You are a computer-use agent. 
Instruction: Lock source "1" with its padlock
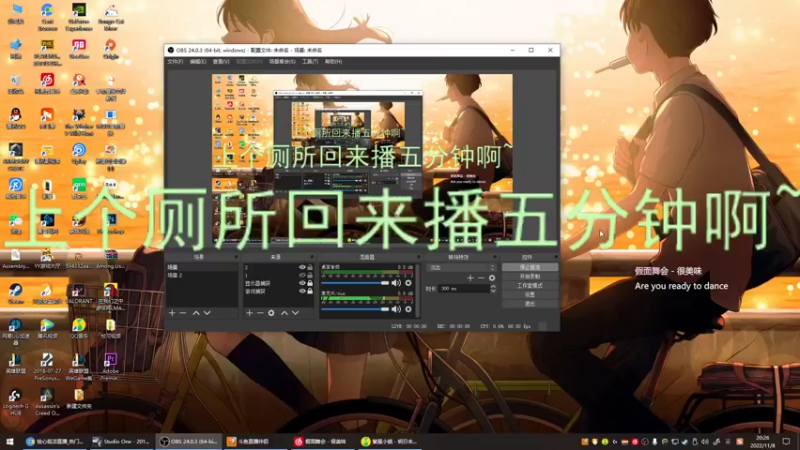(x=310, y=275)
